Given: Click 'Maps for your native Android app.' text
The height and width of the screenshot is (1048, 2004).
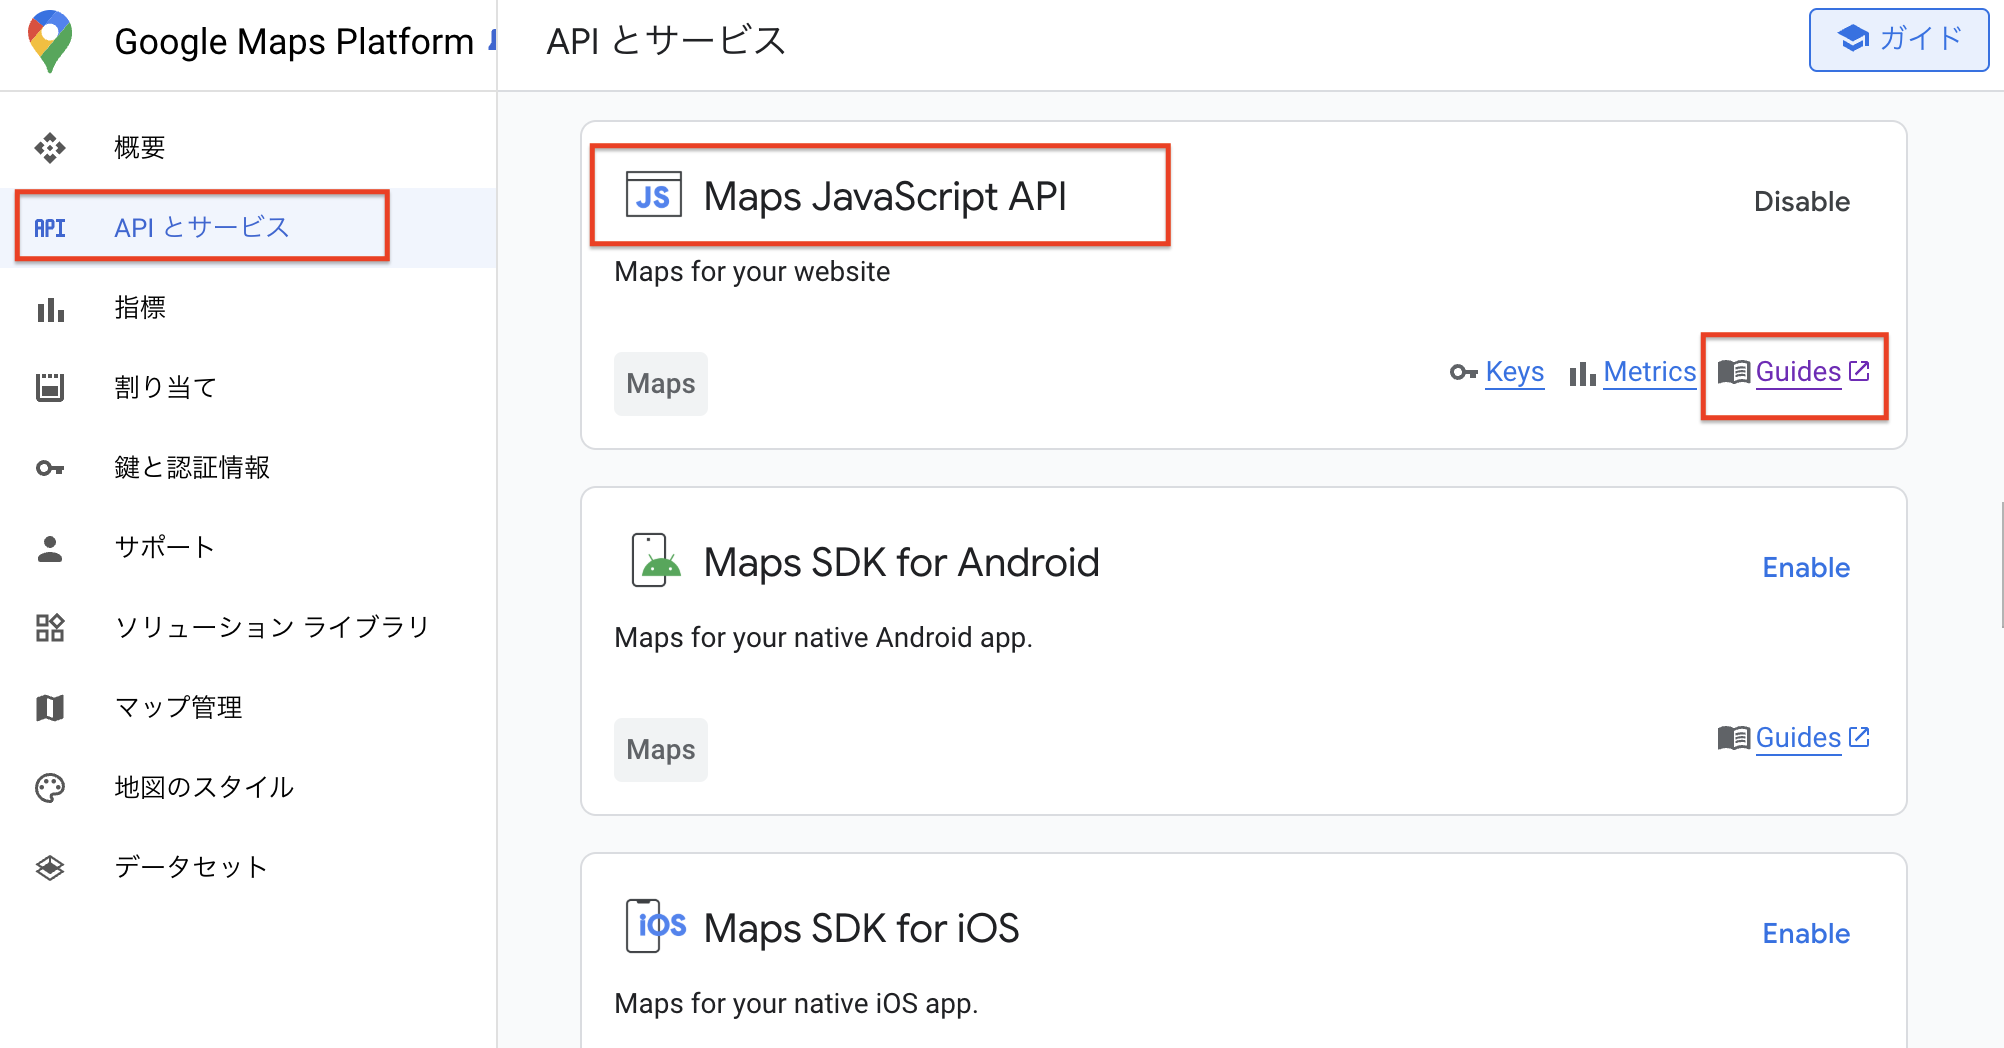Looking at the screenshot, I should 823,638.
